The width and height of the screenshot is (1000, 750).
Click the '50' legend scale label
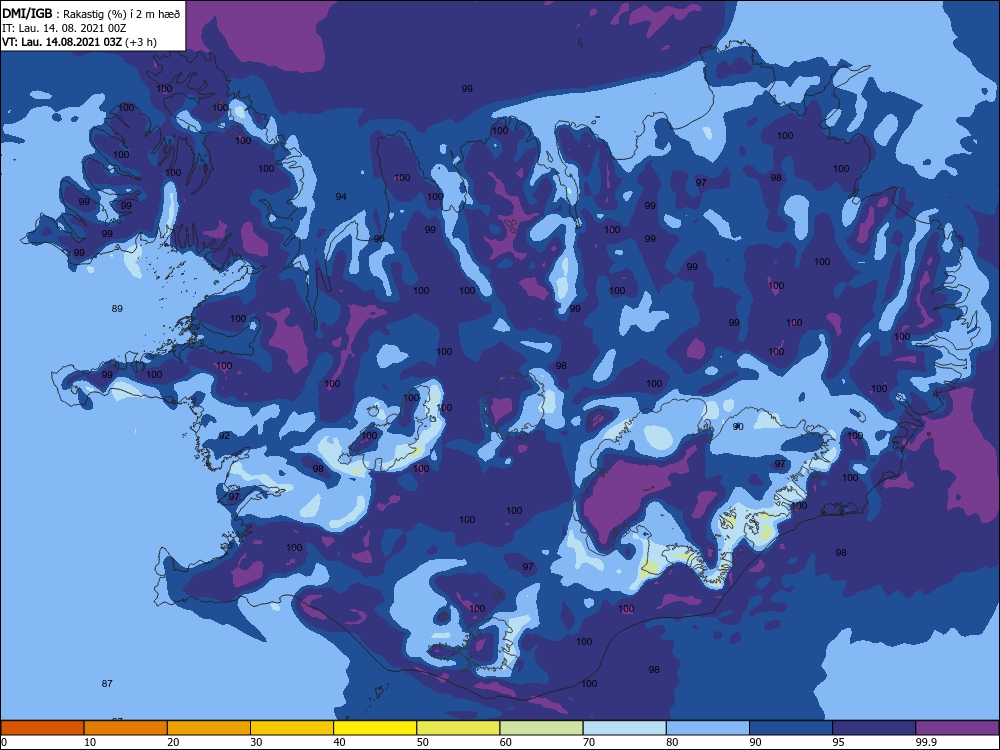[x=422, y=742]
